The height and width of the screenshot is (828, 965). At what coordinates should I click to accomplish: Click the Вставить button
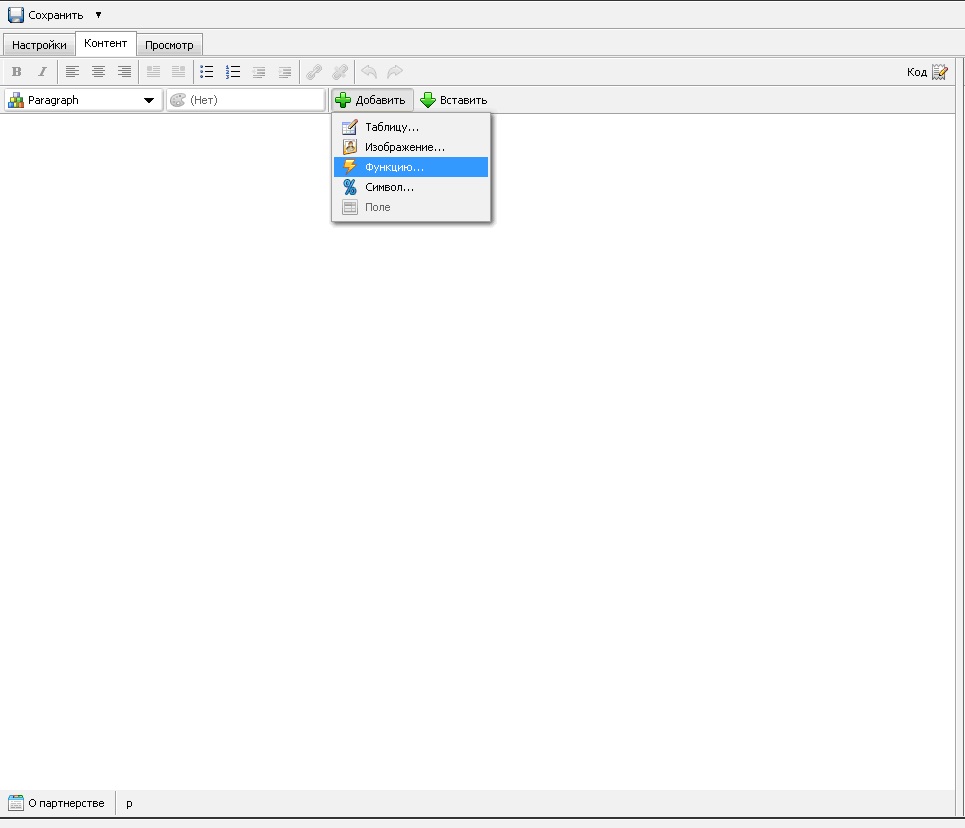(x=454, y=100)
